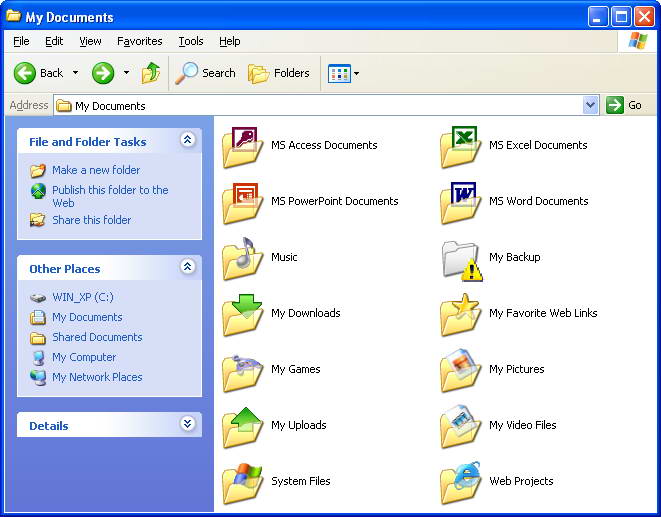Open the Favorites menu
This screenshot has height=517, width=661.
140,41
